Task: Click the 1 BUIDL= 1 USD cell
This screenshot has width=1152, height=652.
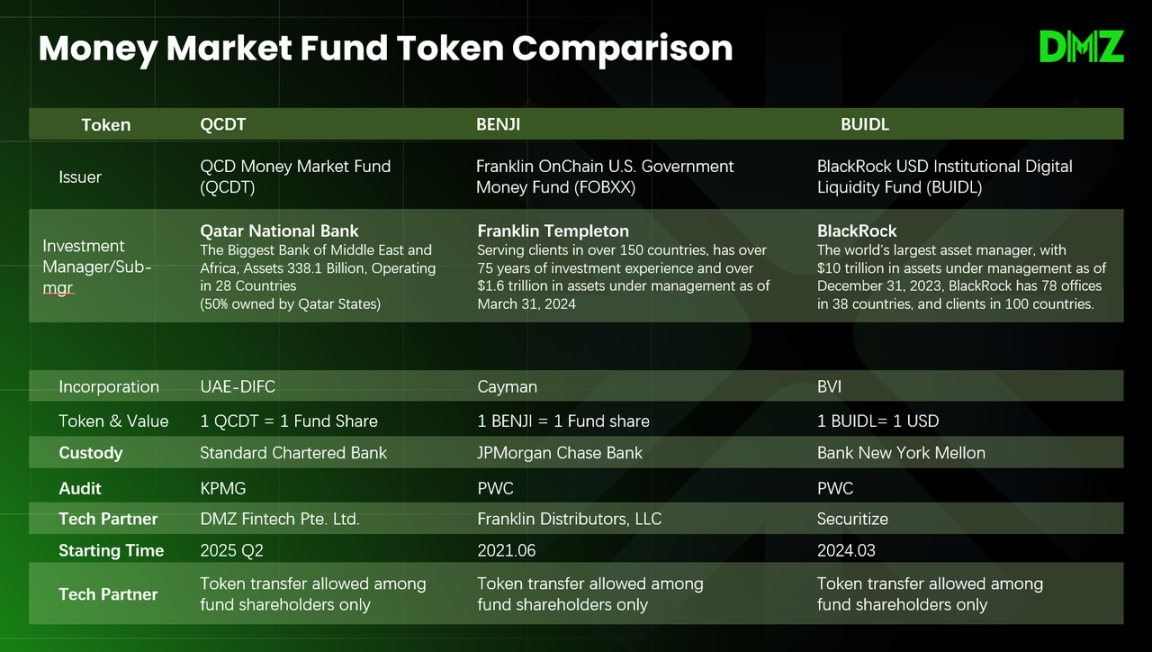Action: pyautogui.click(x=878, y=421)
